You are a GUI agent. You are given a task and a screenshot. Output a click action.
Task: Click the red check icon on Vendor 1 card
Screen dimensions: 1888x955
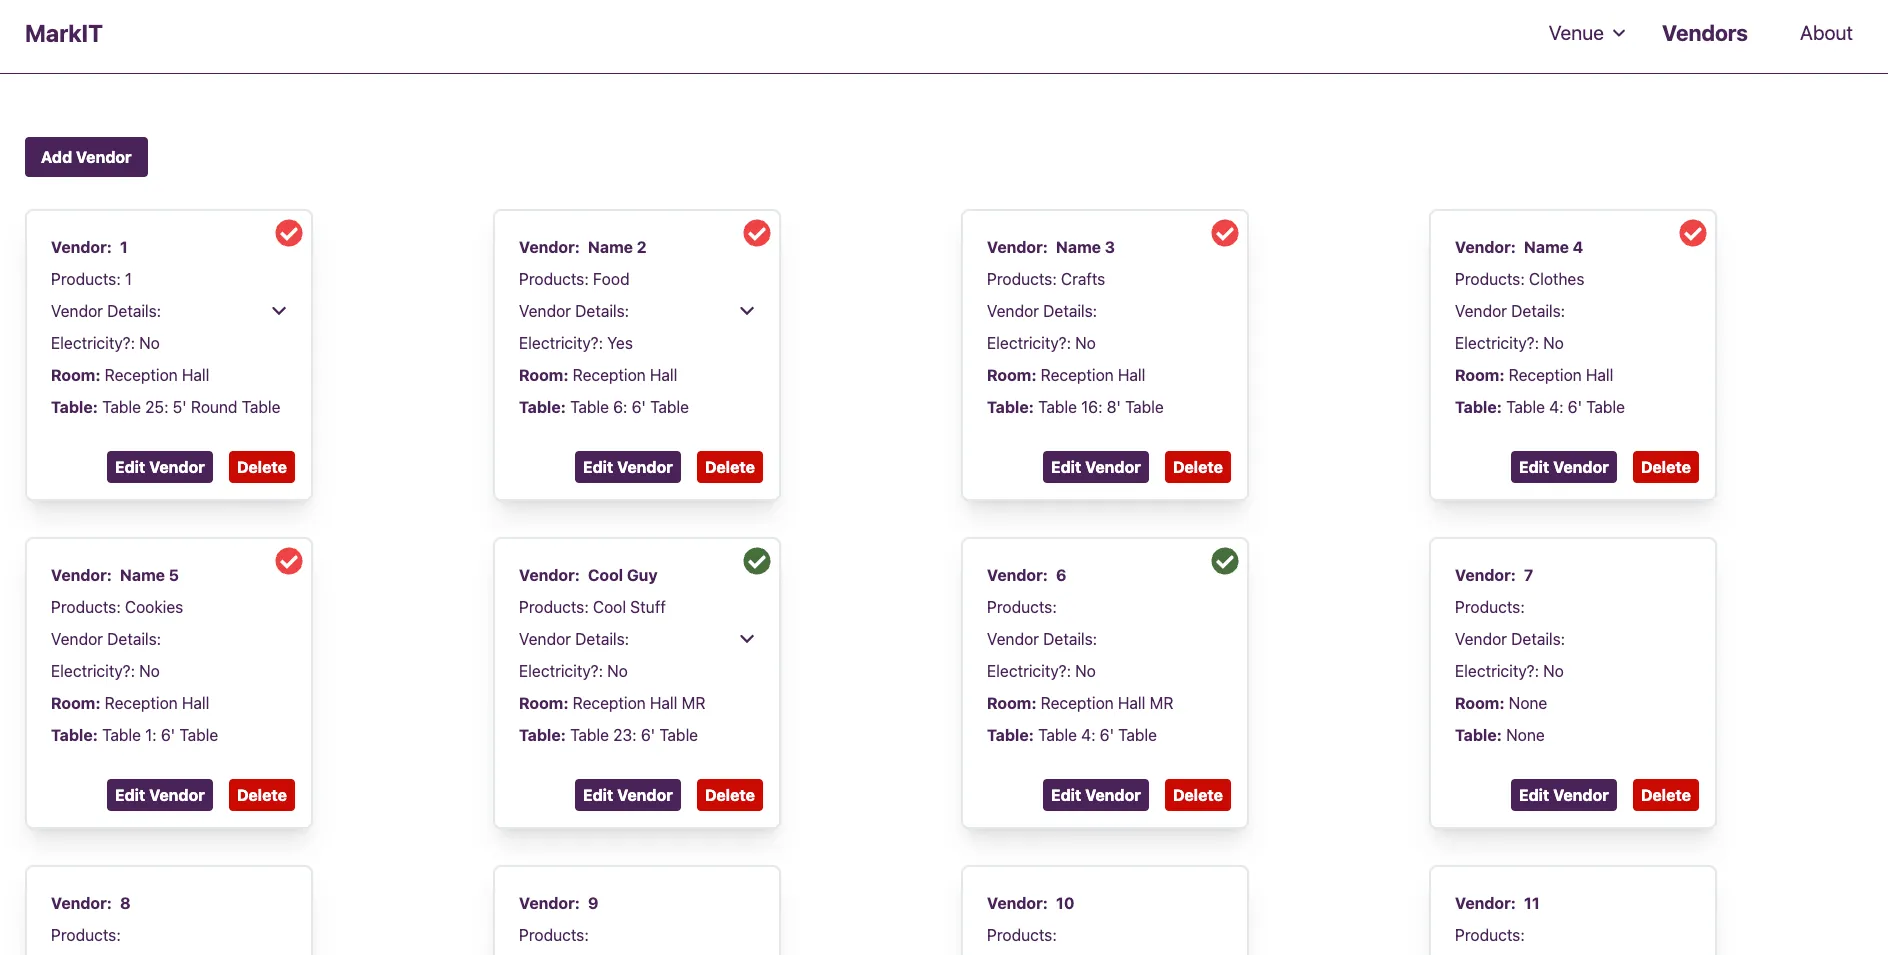coord(289,233)
